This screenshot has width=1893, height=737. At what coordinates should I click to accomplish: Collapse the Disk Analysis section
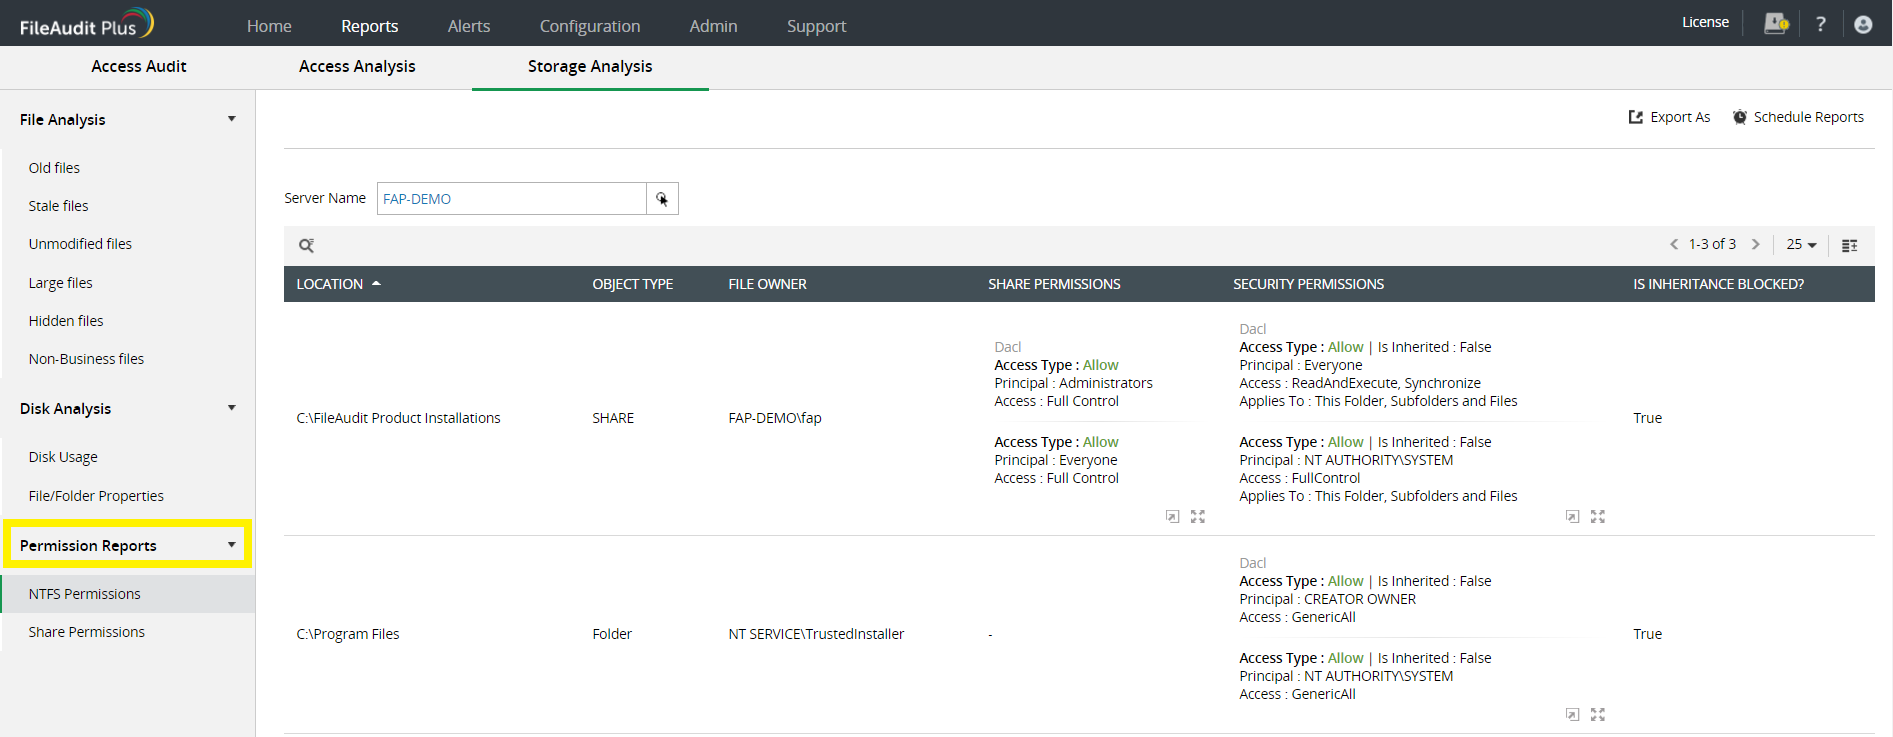click(231, 408)
